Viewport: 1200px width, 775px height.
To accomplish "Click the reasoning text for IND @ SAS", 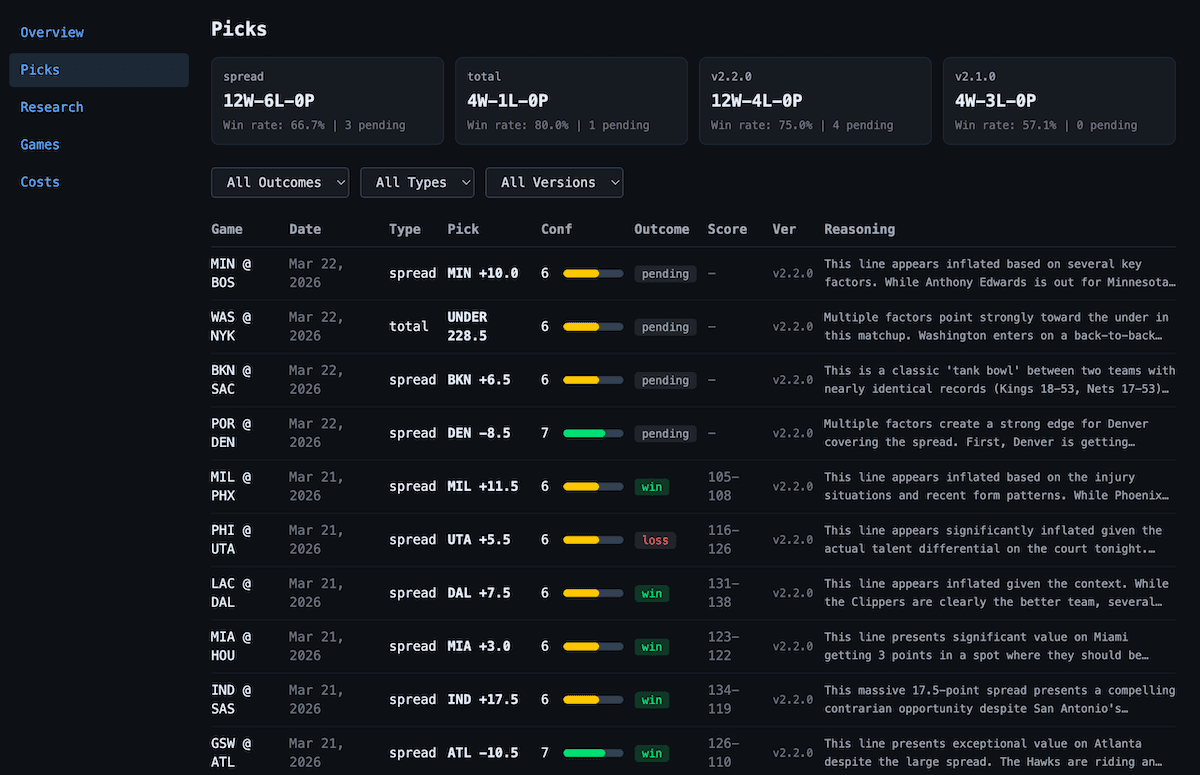I will pos(1000,699).
